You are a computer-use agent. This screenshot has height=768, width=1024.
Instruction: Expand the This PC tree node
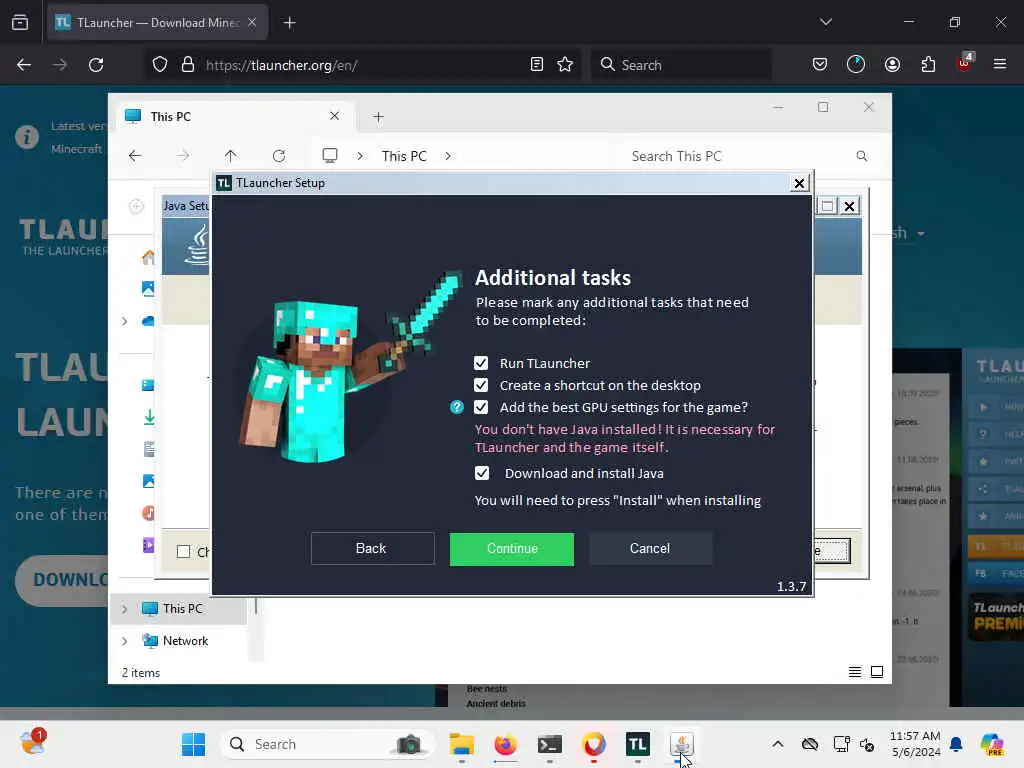point(124,609)
